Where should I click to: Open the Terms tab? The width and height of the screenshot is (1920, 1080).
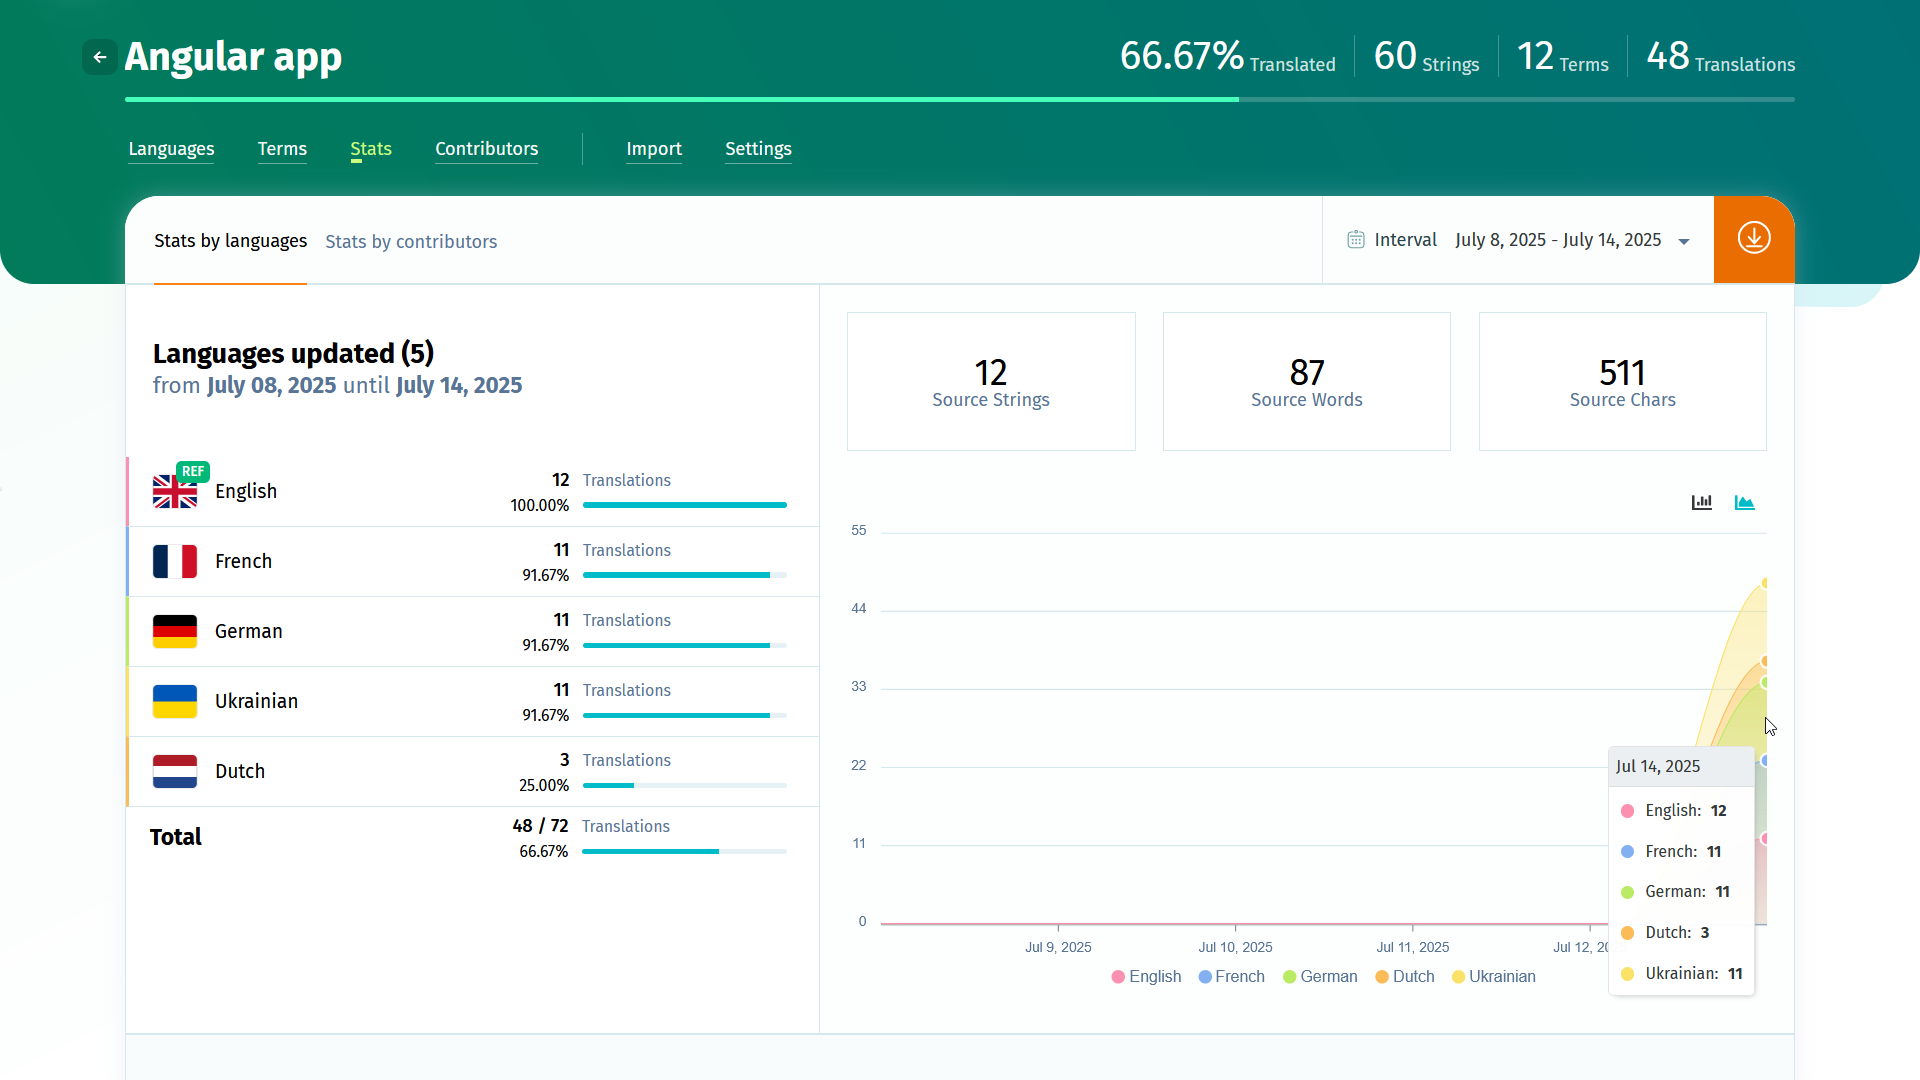click(x=282, y=149)
